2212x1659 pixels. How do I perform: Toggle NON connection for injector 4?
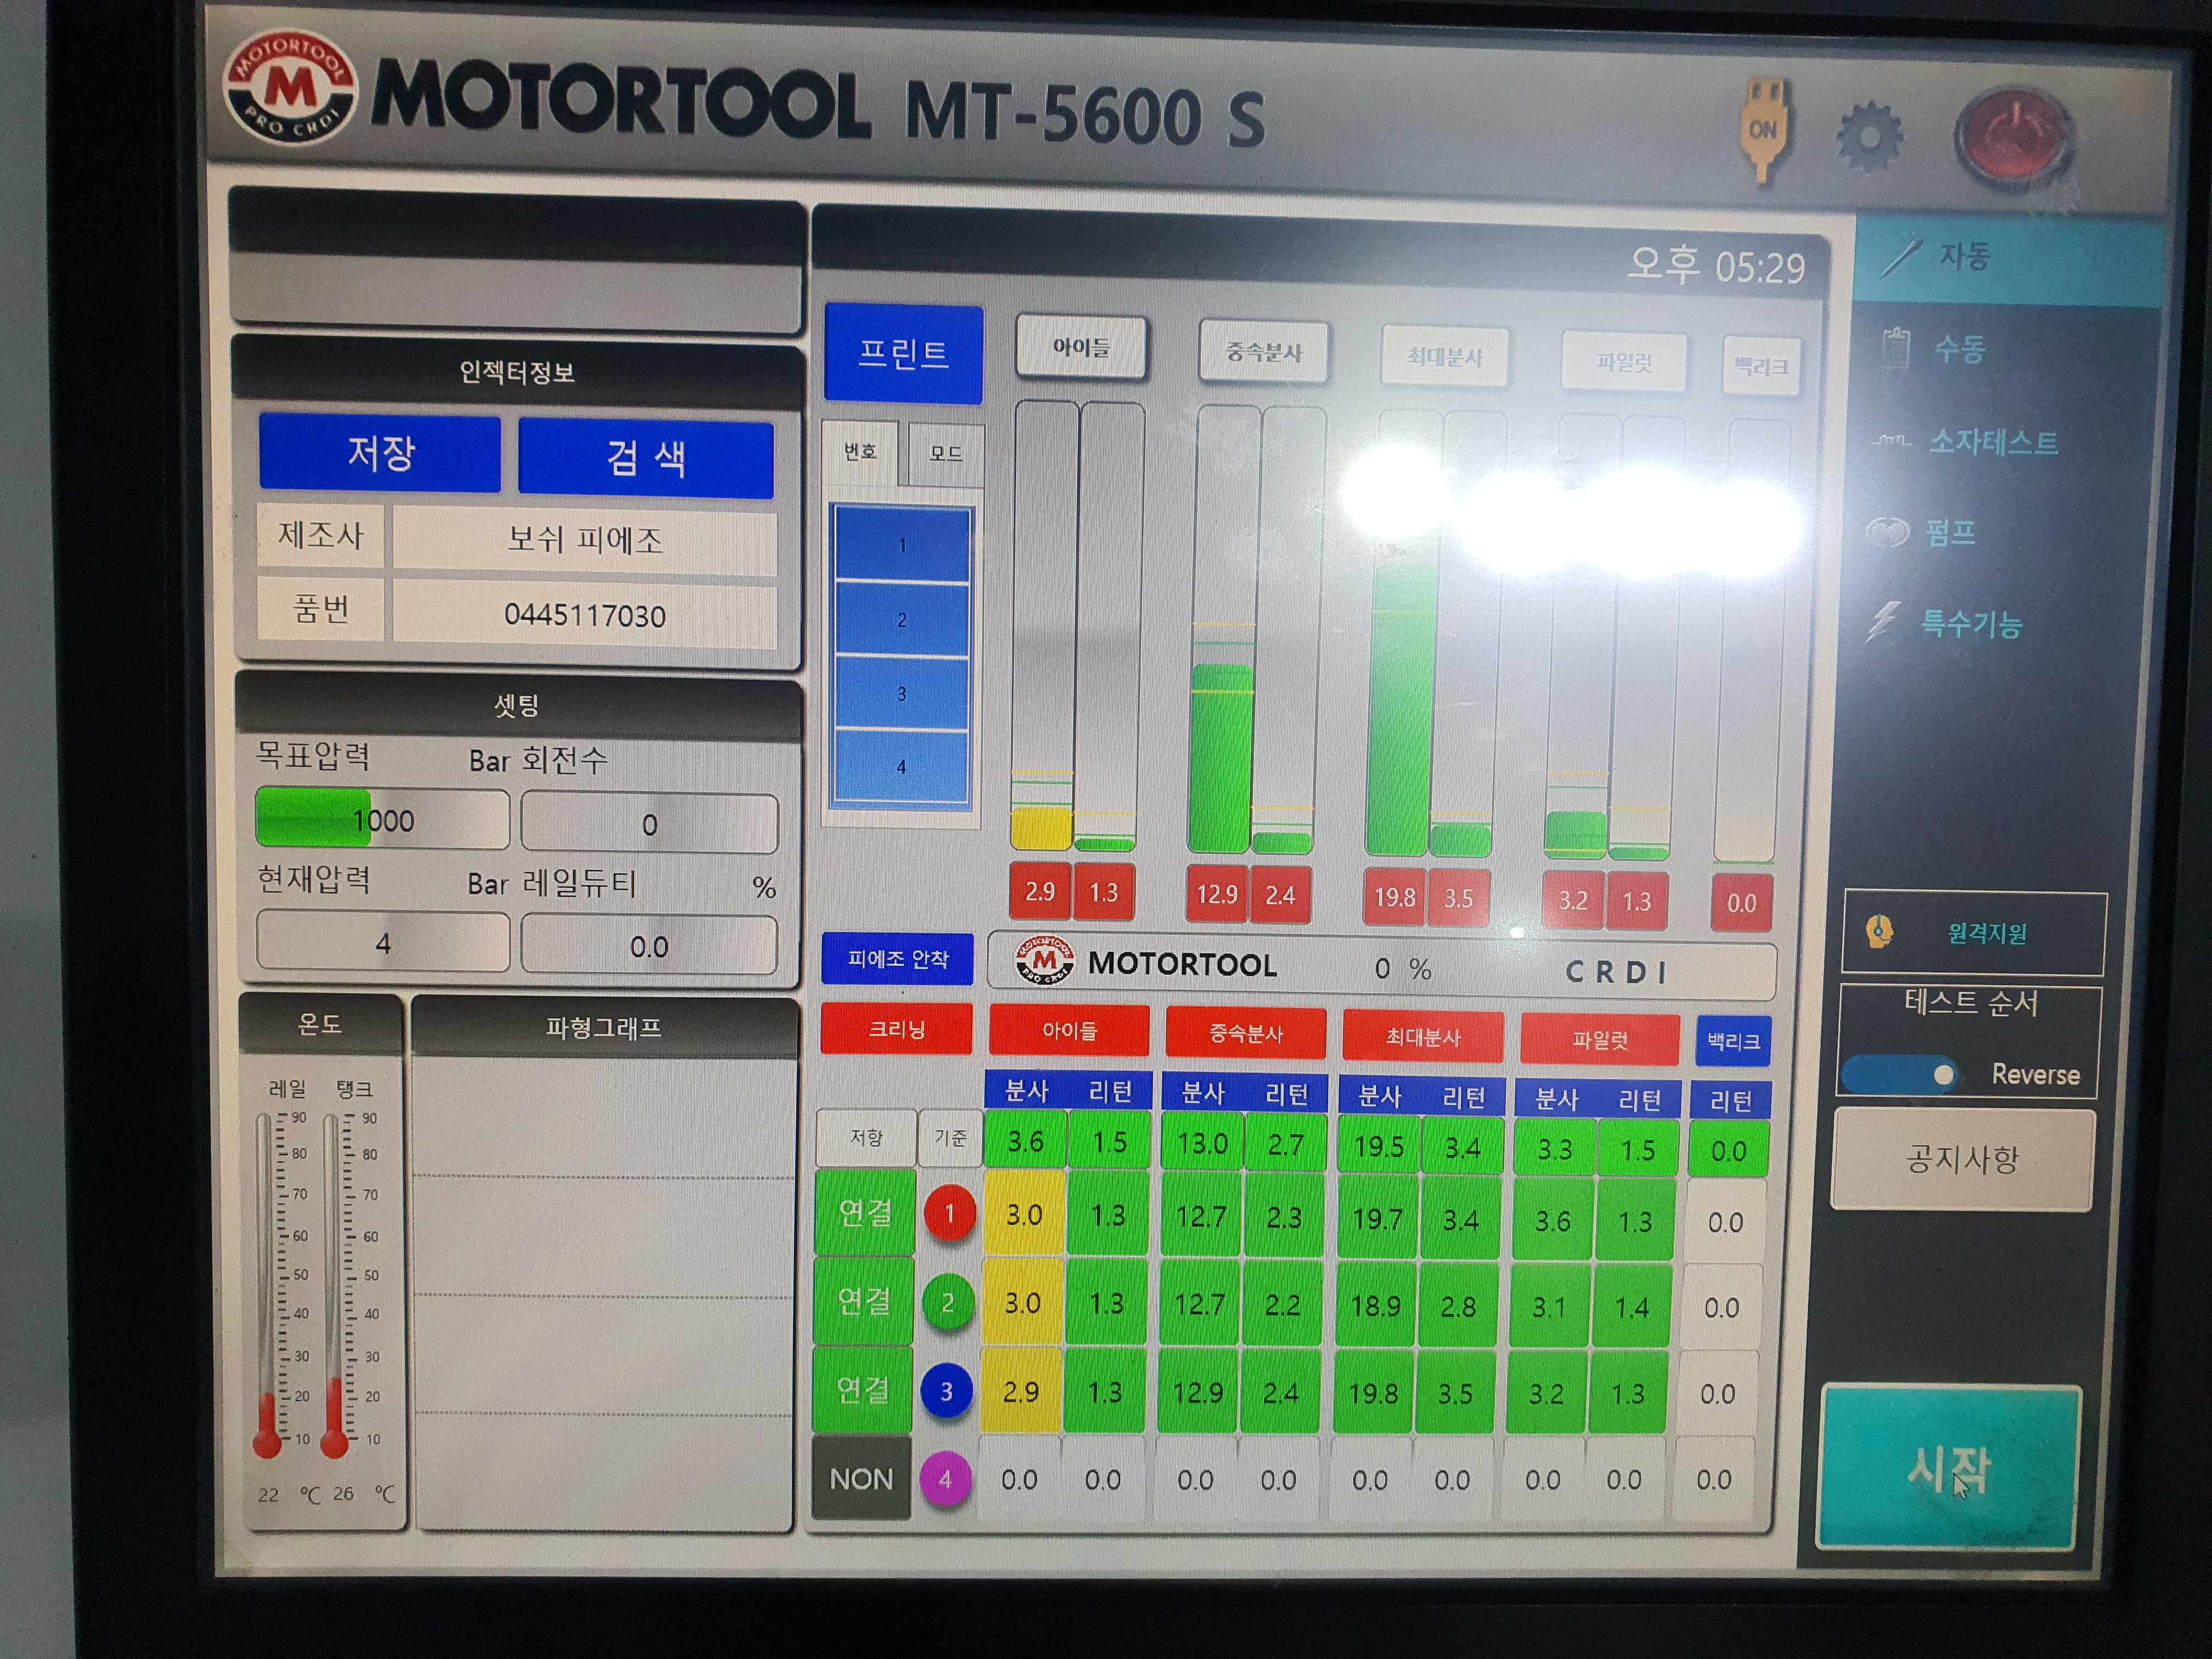coord(861,1478)
